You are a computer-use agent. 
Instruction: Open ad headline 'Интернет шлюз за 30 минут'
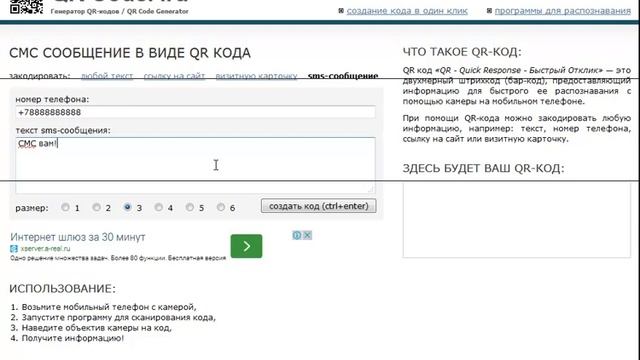coord(78,237)
